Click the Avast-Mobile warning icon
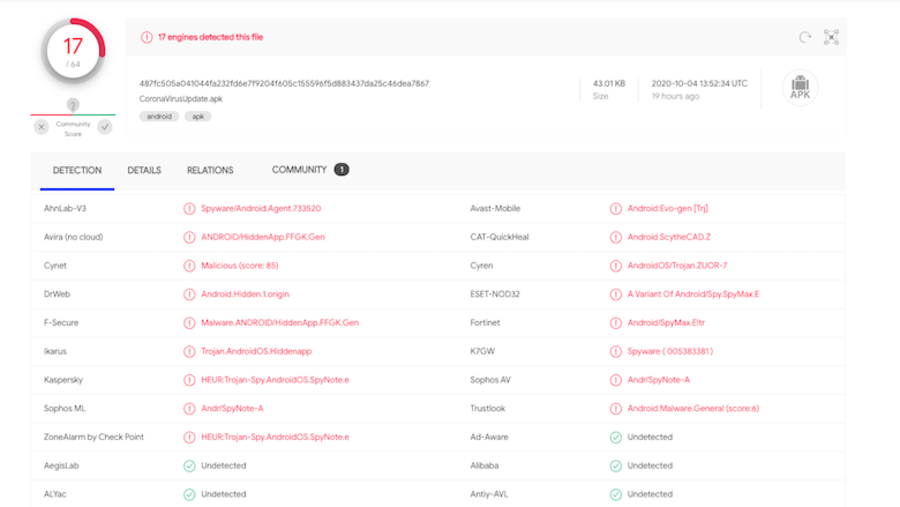Screen dimensions: 900x507 pyautogui.click(x=616, y=209)
